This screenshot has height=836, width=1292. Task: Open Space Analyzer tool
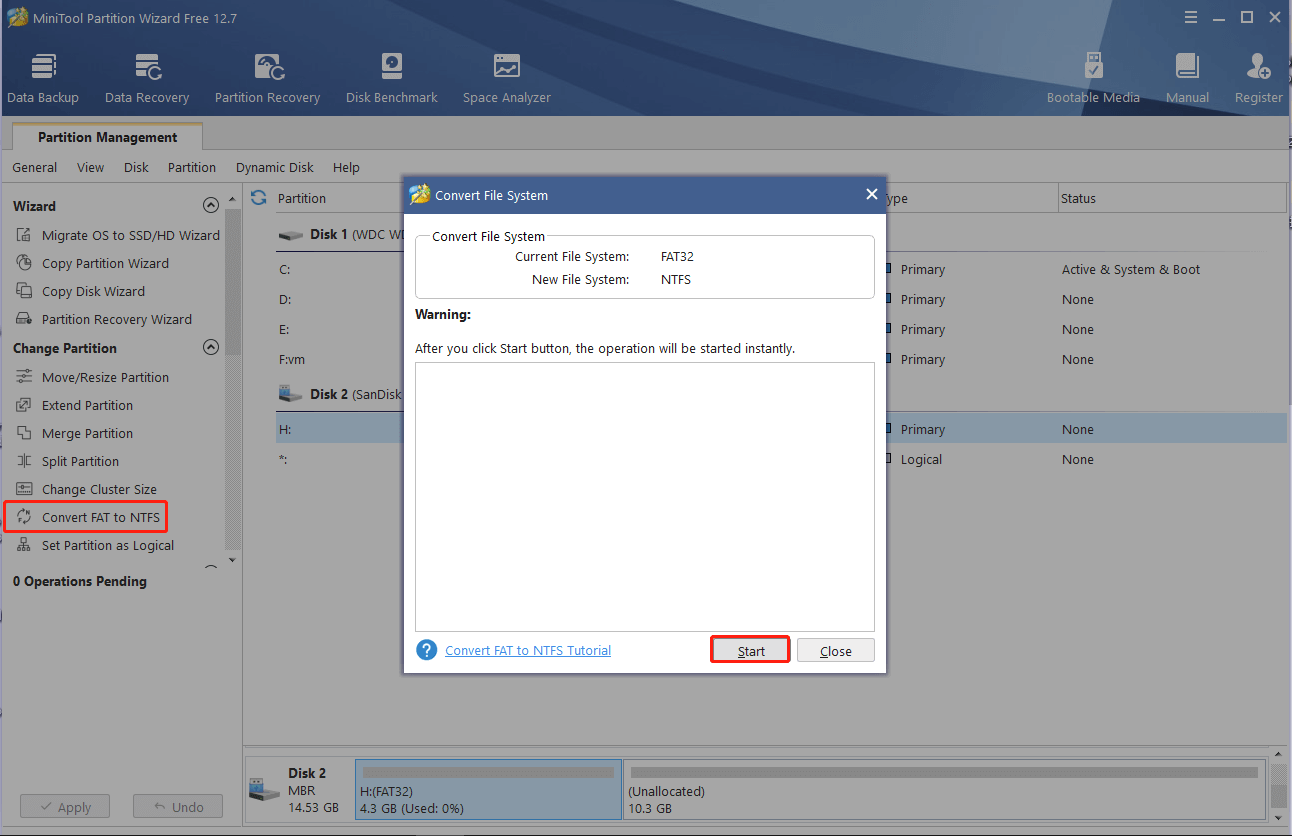507,79
